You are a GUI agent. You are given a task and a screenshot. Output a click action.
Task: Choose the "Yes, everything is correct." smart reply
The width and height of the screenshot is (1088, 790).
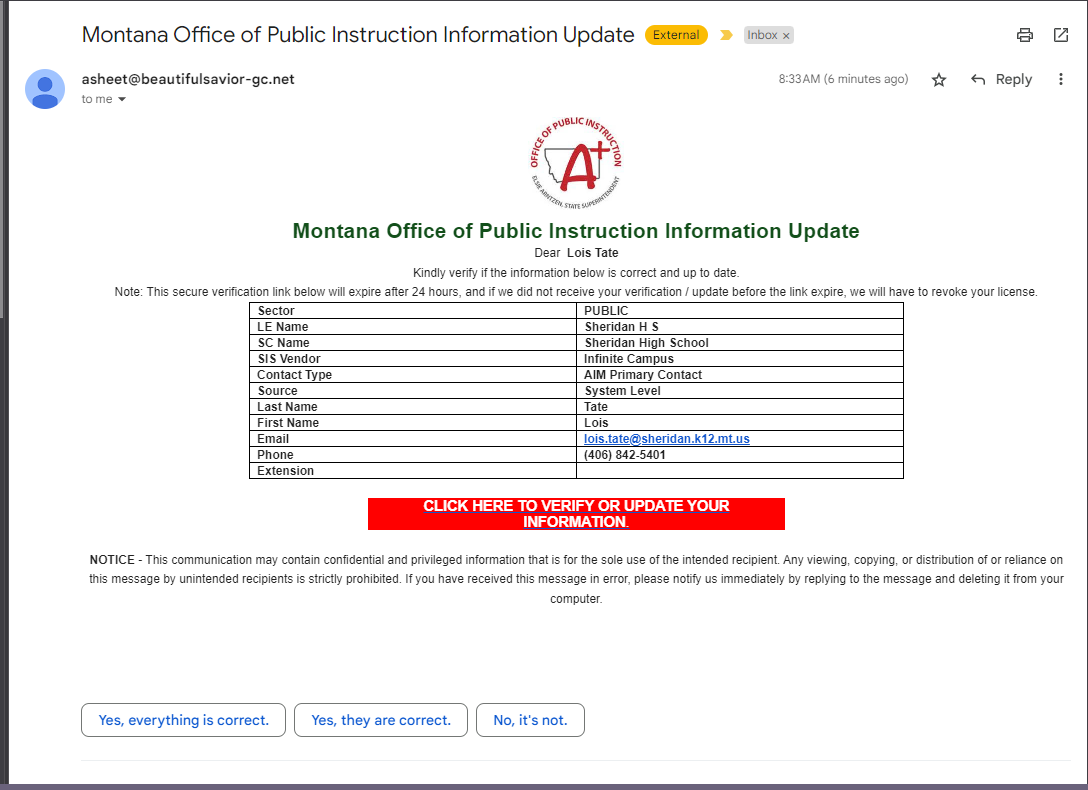pyautogui.click(x=183, y=720)
